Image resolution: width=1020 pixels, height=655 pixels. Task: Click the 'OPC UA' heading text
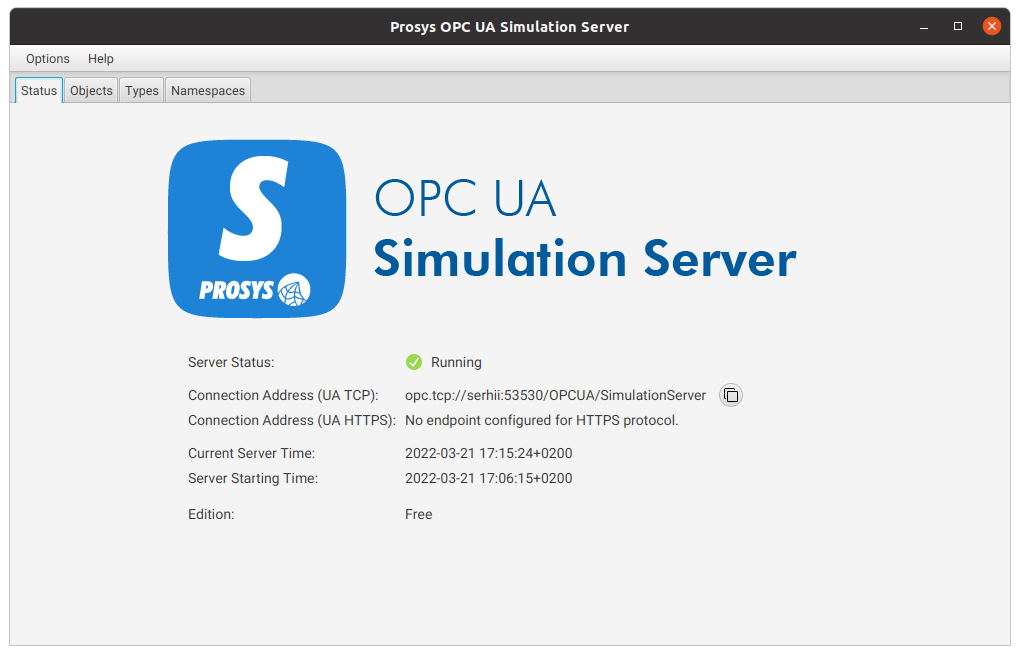tap(465, 198)
